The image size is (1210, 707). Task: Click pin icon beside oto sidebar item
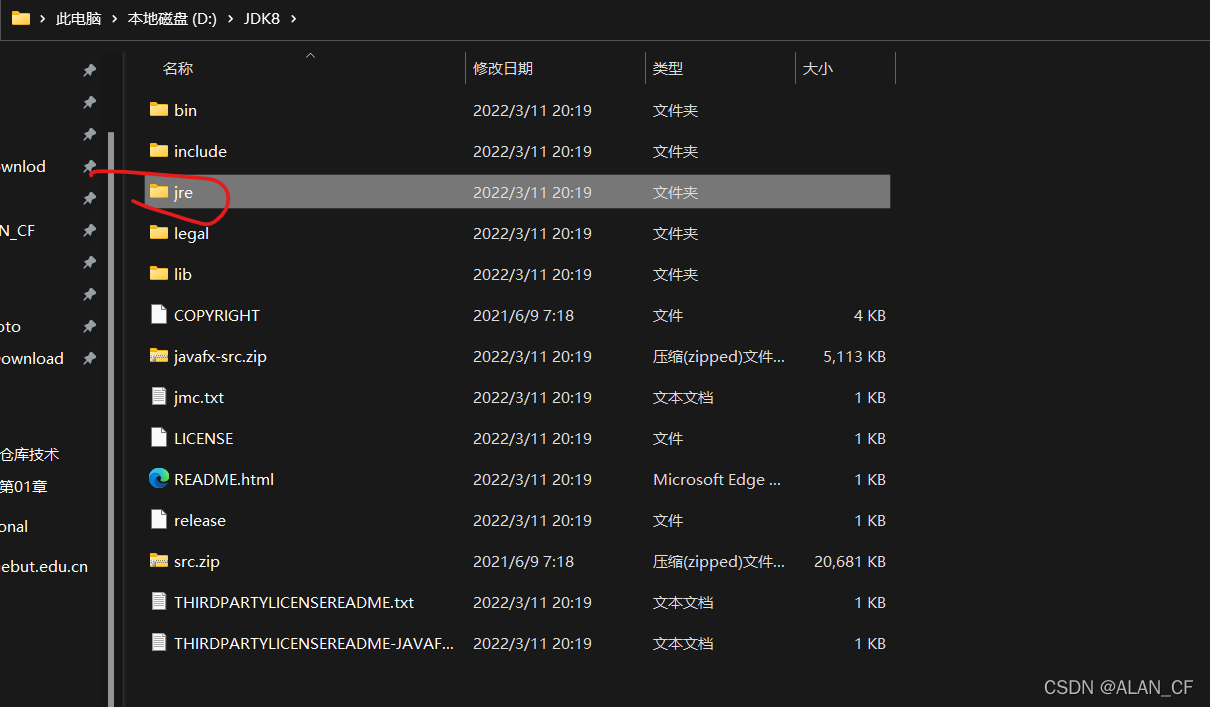(x=89, y=327)
